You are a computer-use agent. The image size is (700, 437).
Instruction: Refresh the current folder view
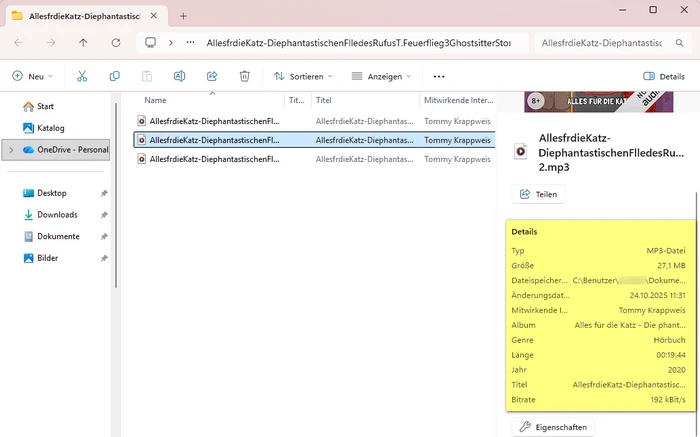point(116,43)
